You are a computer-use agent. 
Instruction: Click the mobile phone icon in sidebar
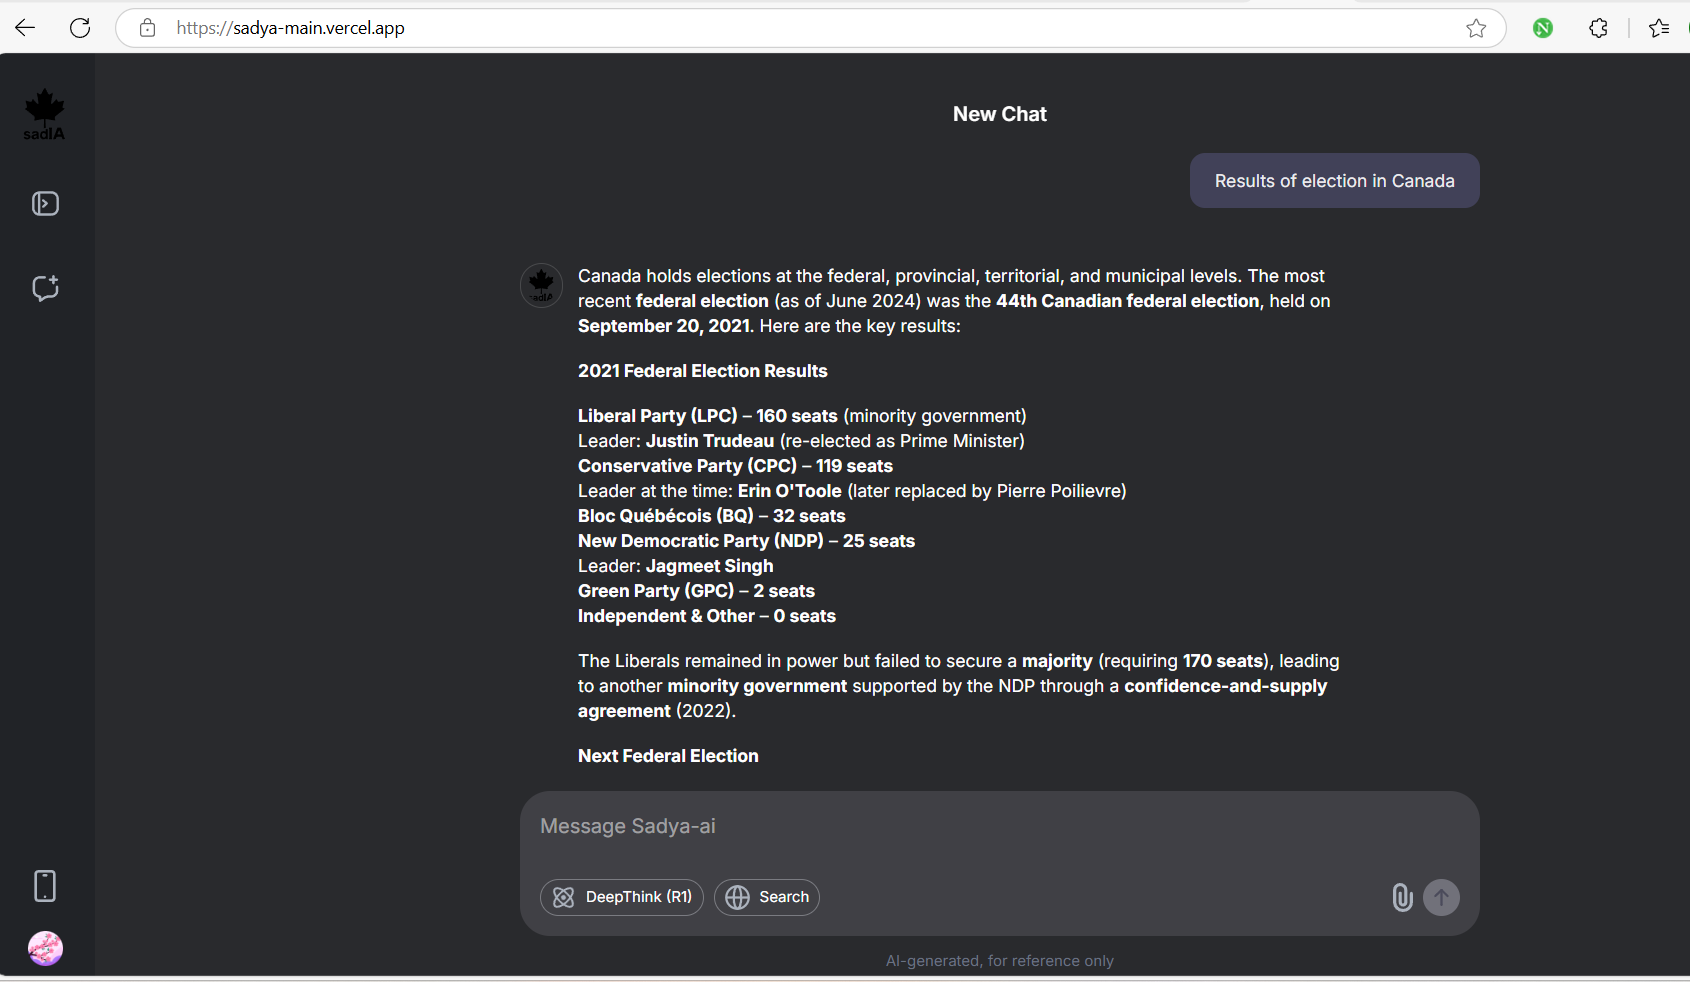coord(45,886)
